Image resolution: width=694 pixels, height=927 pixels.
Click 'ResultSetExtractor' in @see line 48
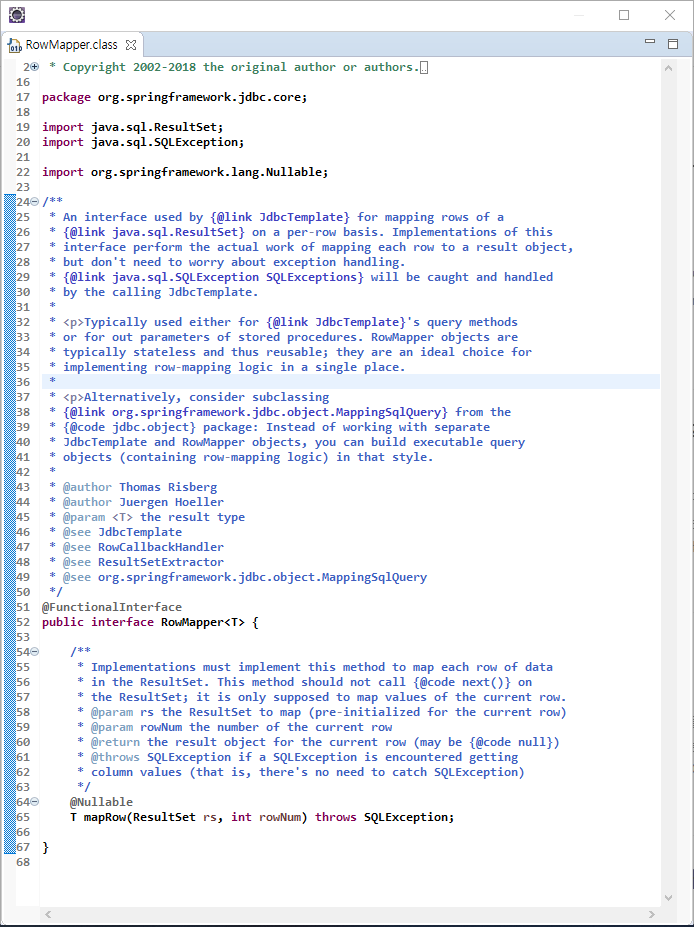(x=161, y=562)
